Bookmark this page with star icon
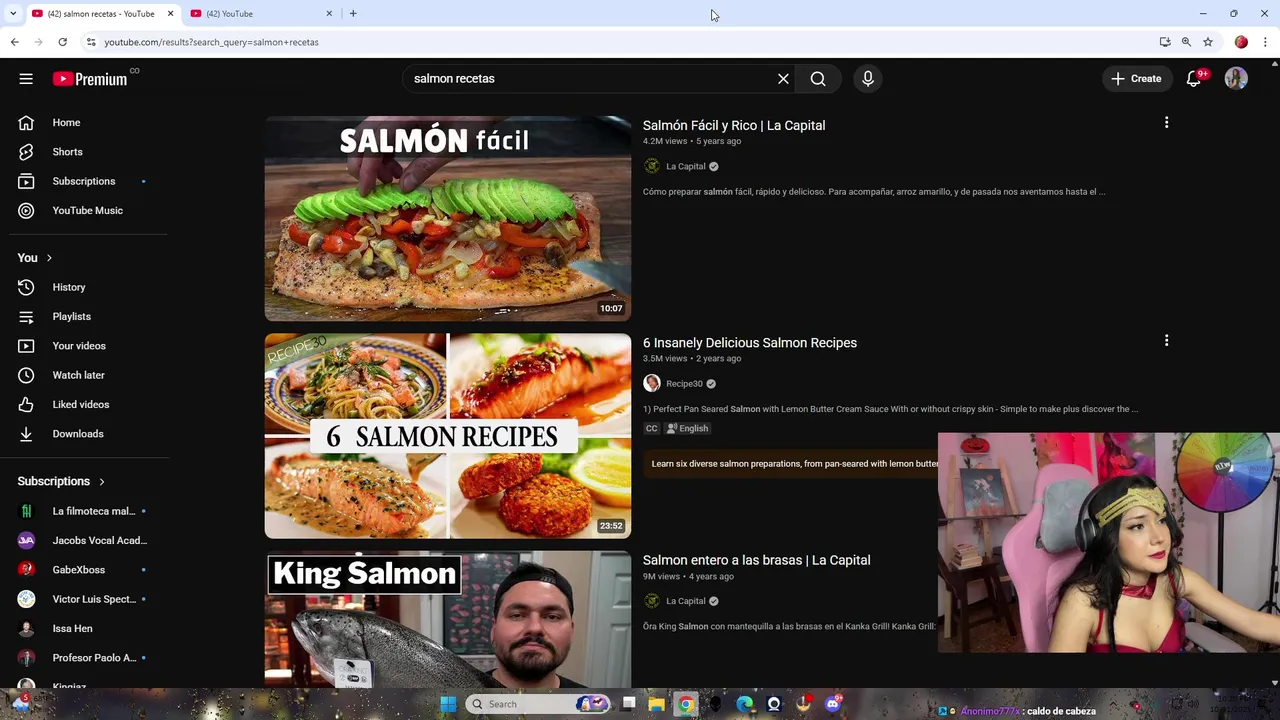Image resolution: width=1280 pixels, height=720 pixels. 1208,42
